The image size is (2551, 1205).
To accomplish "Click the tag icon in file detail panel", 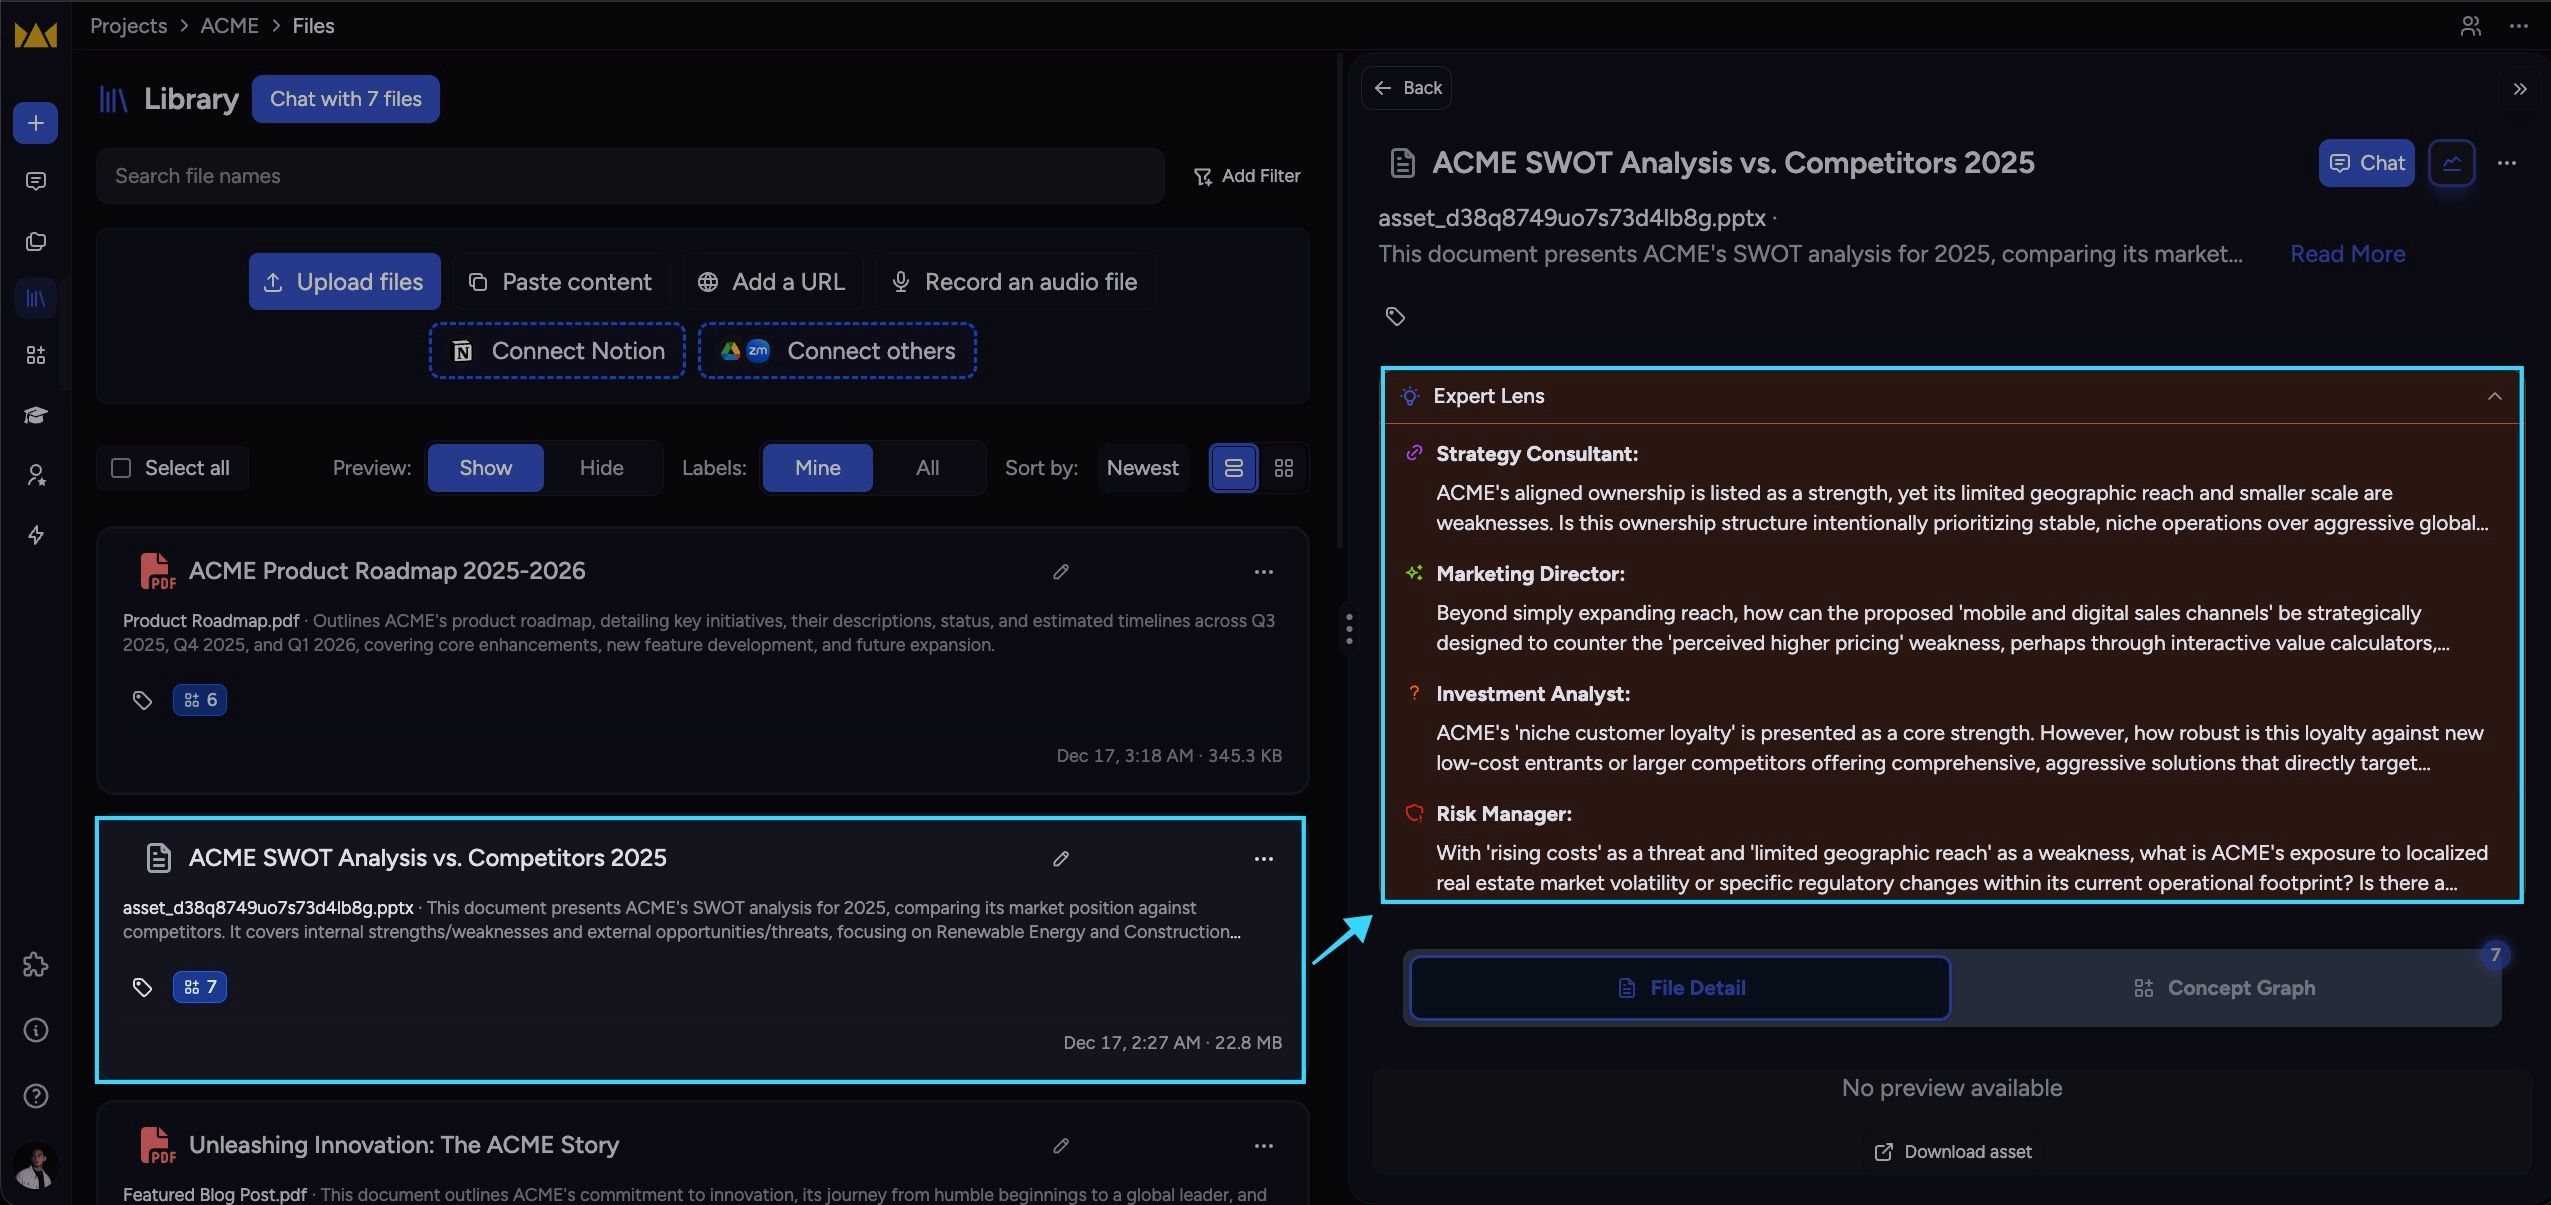I will pos(1395,317).
